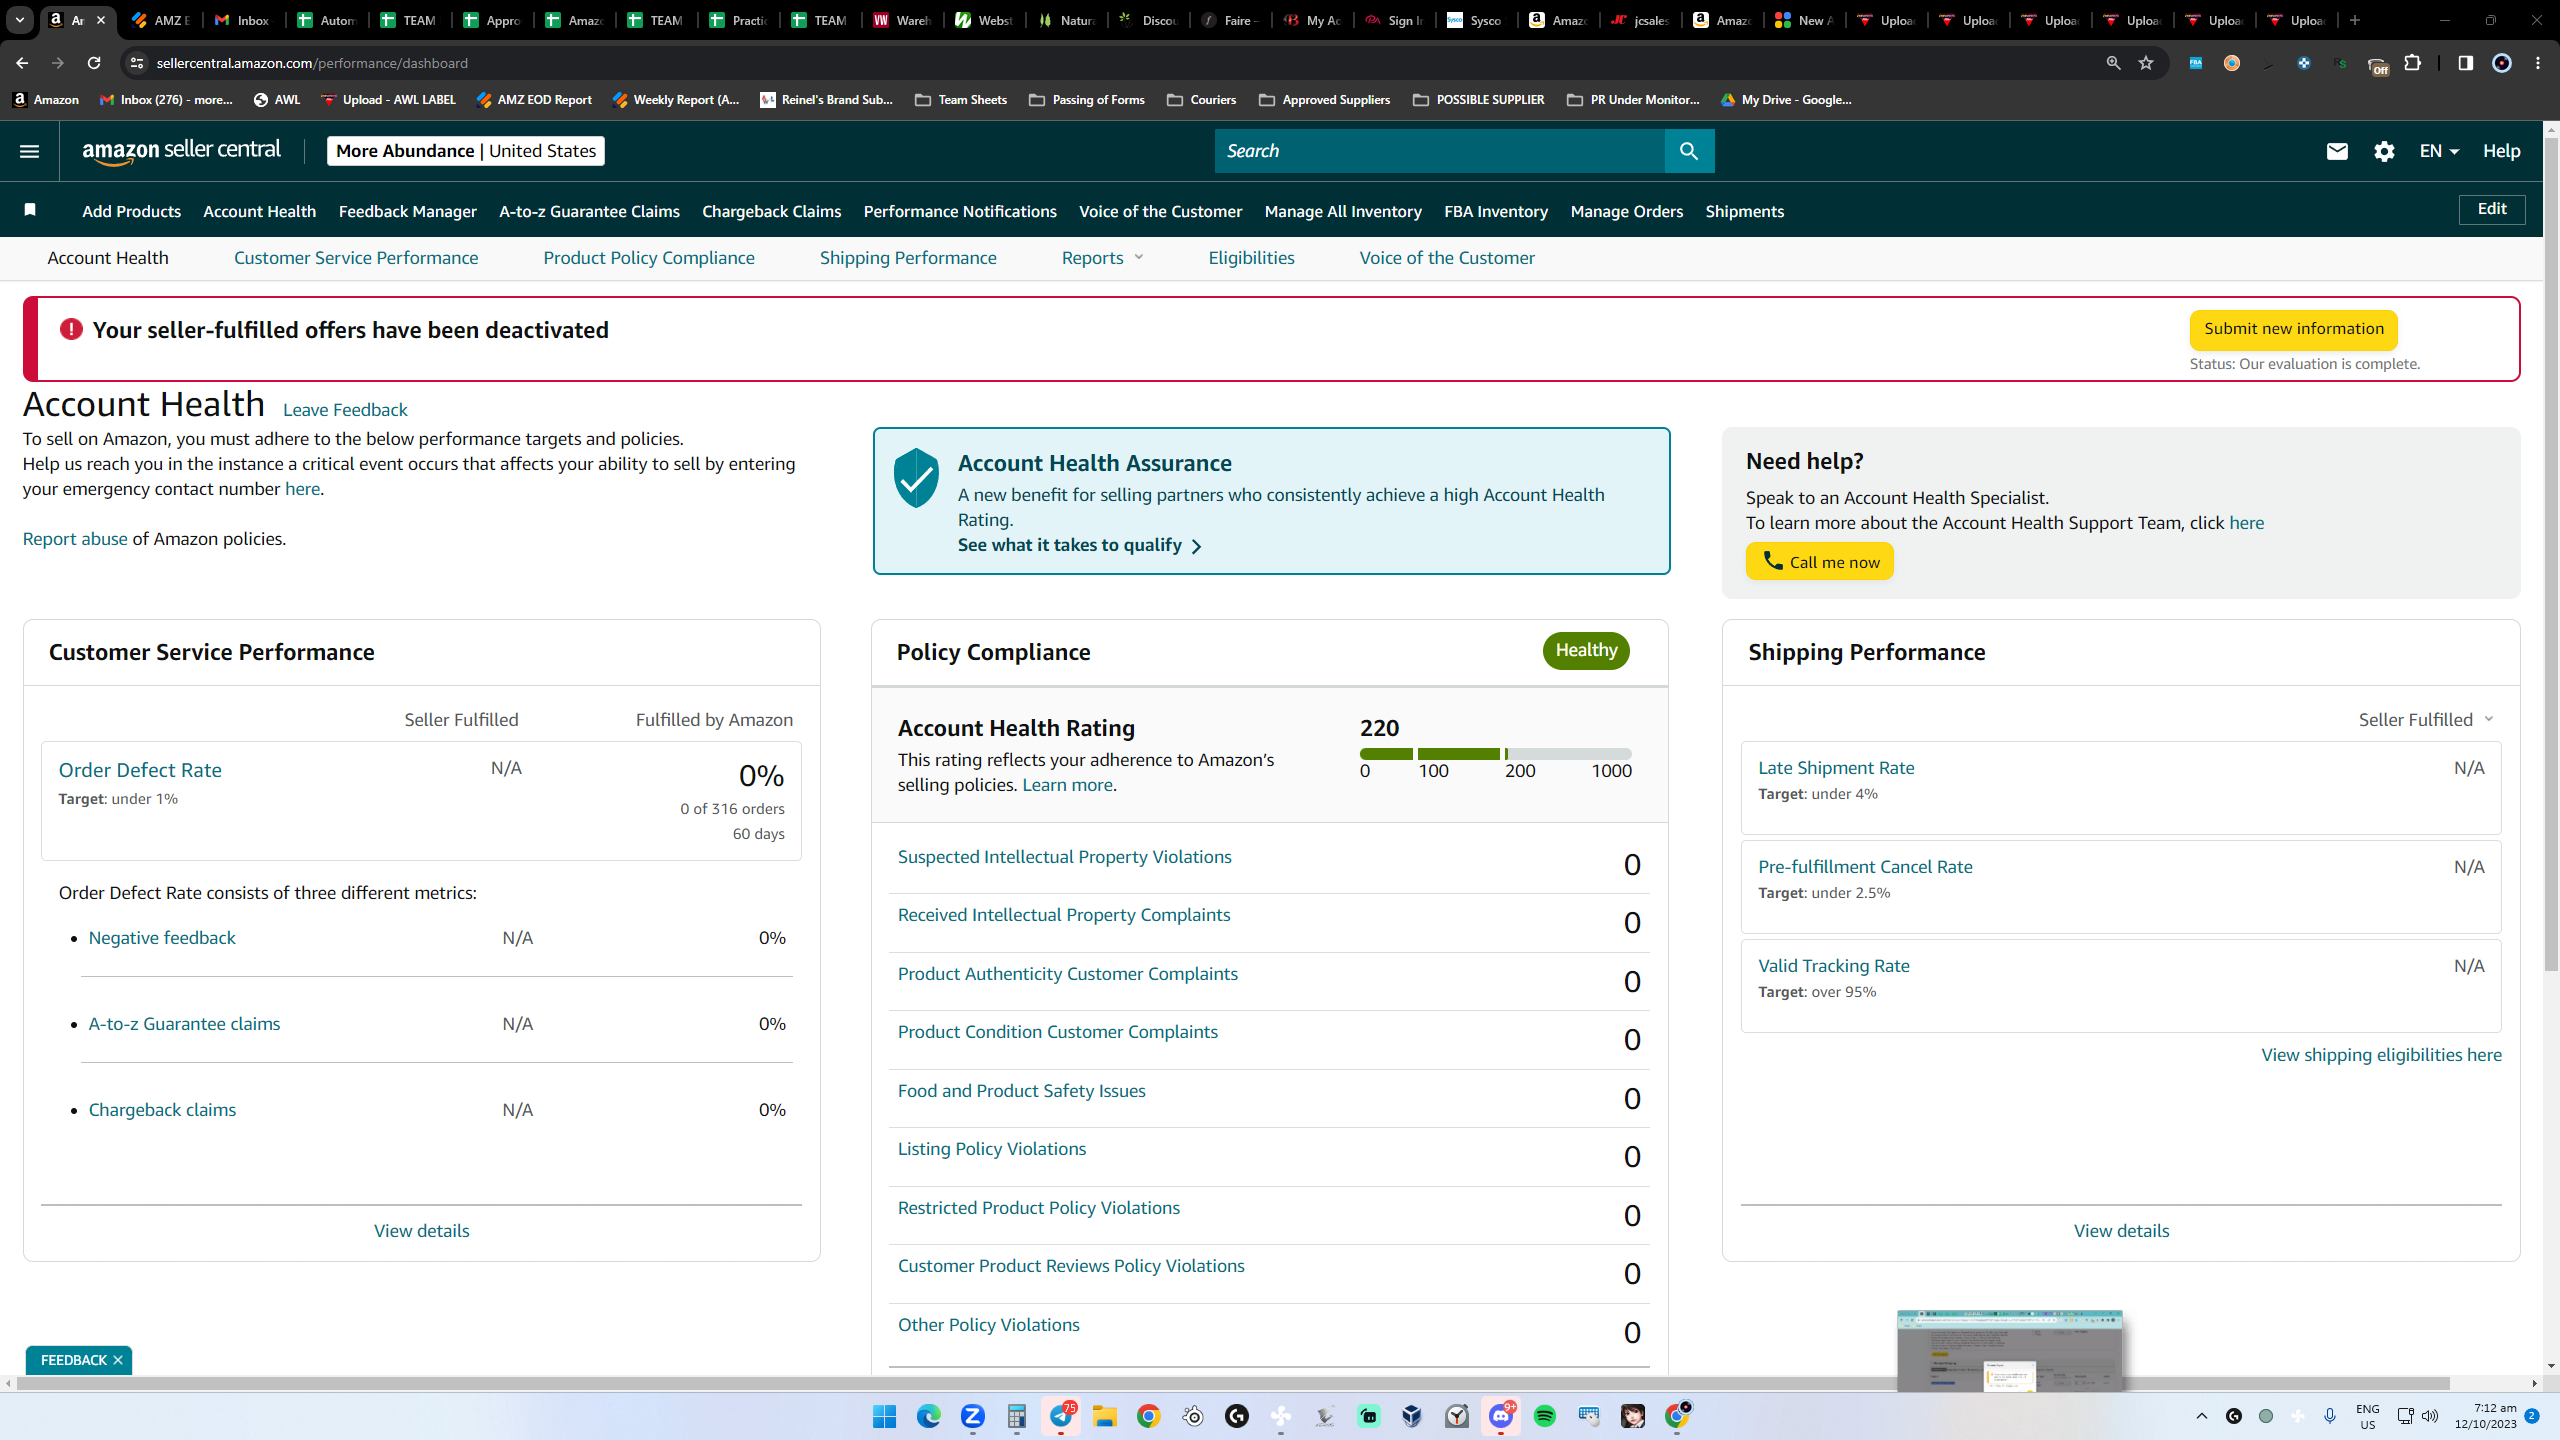Open the Order Defect Rate link

pyautogui.click(x=140, y=770)
